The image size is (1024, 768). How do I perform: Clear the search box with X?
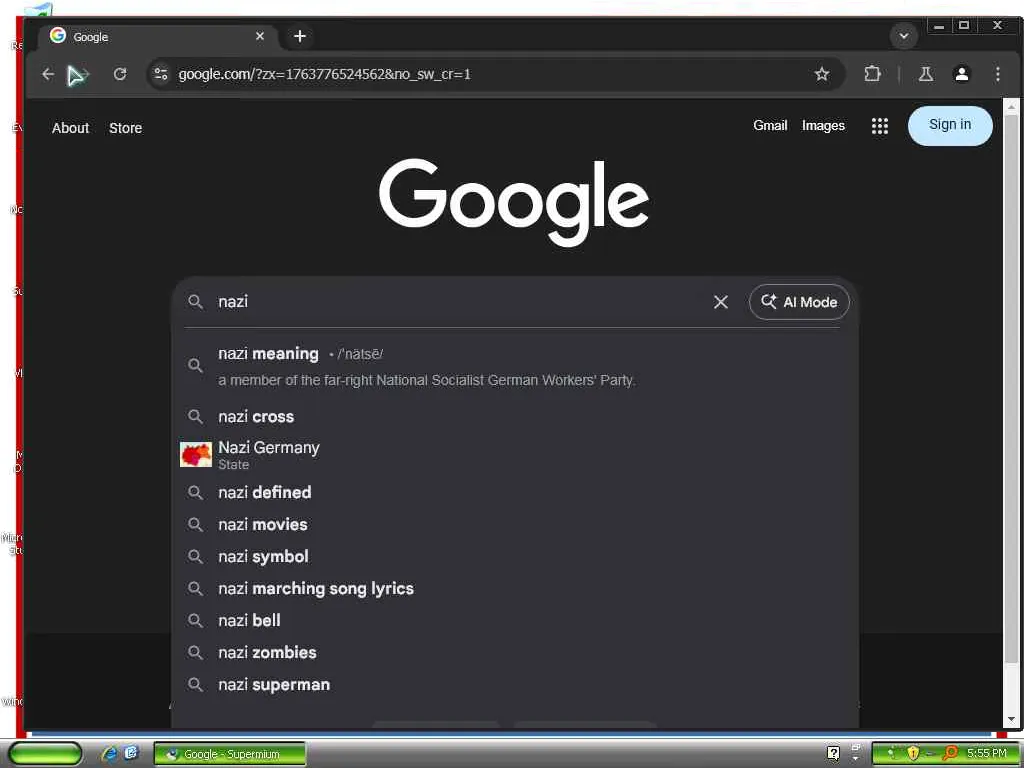720,302
